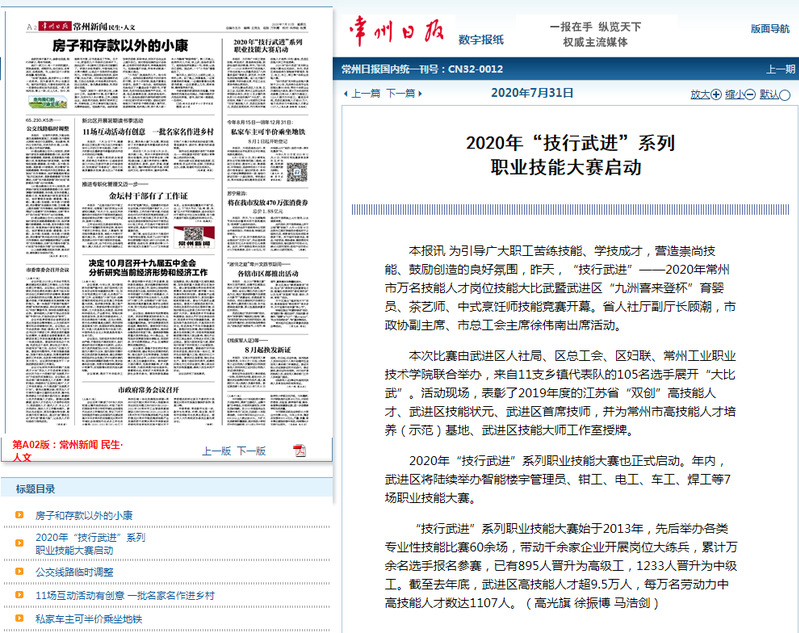The image size is (799, 633).
Task: Click the 默认 default-size circle icon
Action: (x=785, y=95)
